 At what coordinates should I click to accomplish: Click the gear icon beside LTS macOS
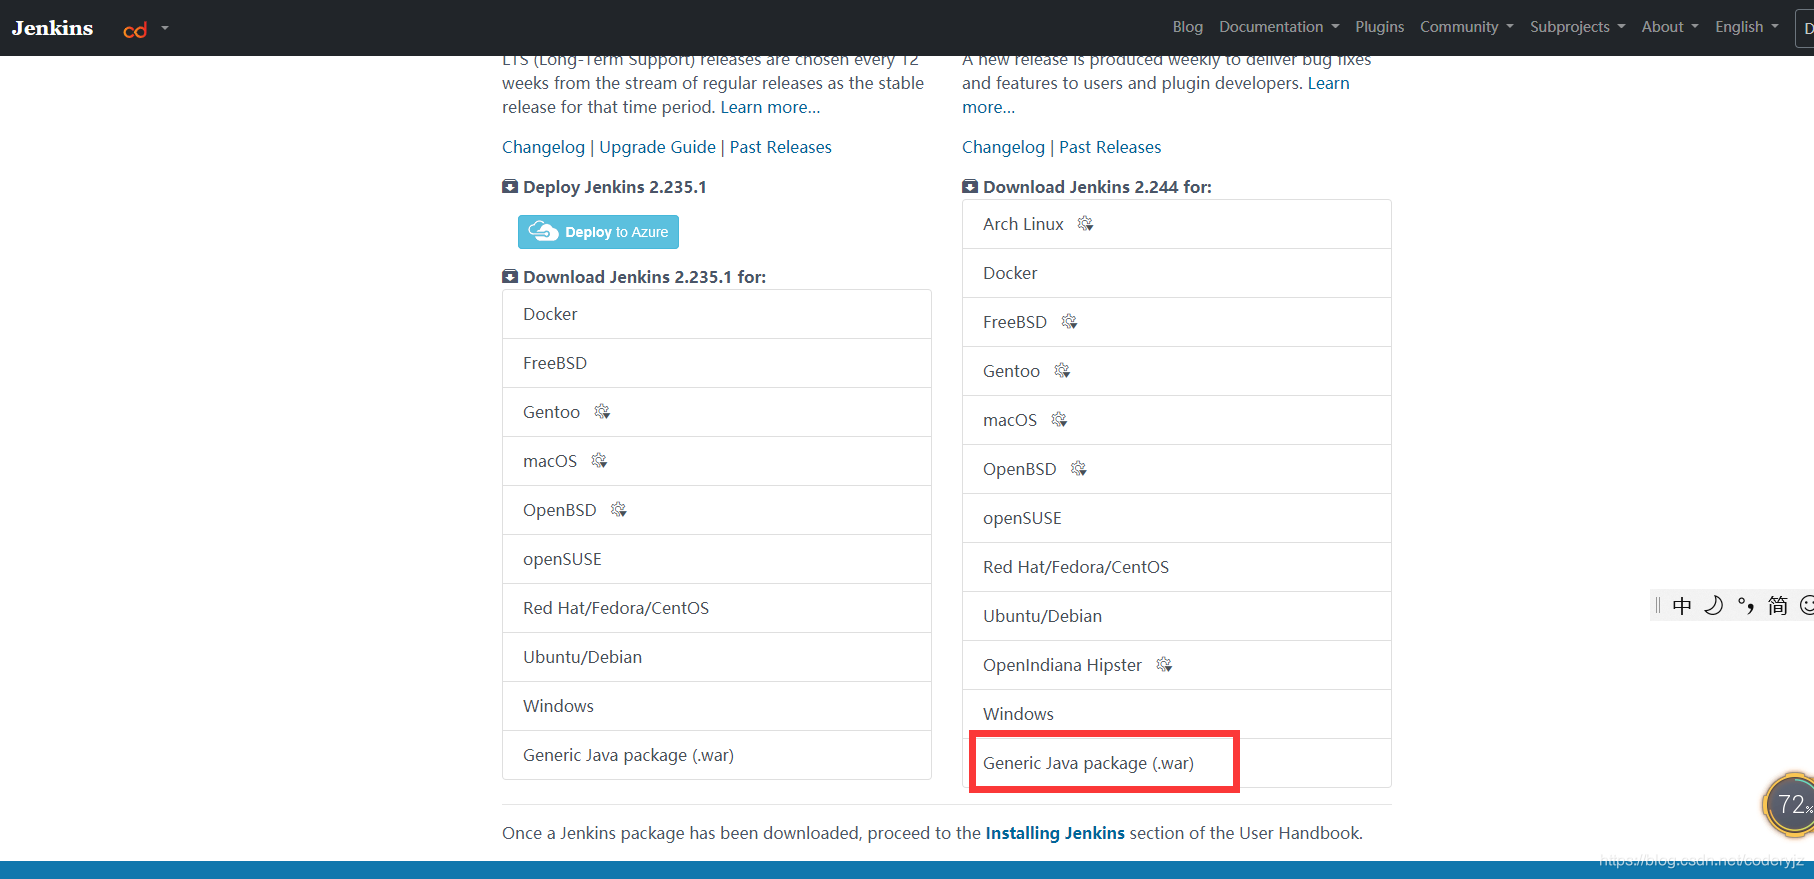point(599,461)
